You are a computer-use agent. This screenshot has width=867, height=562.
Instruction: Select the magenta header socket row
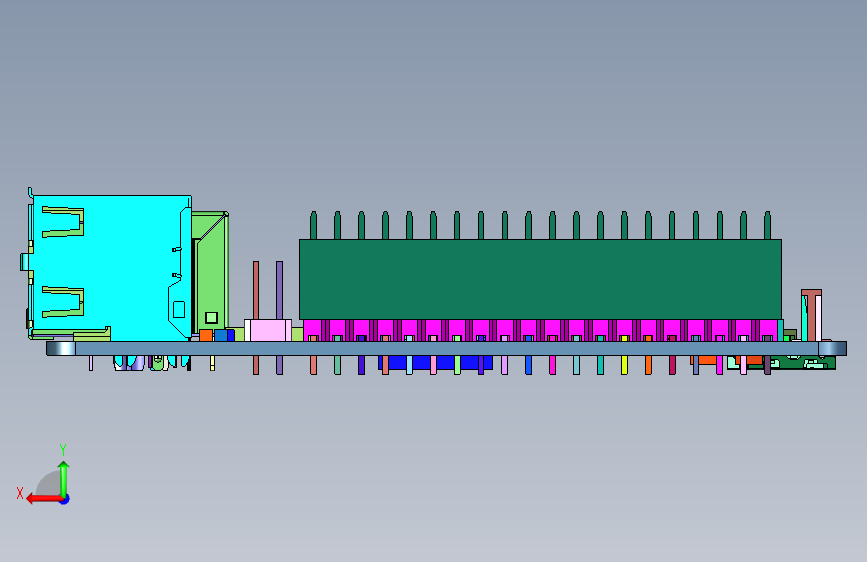point(542,330)
